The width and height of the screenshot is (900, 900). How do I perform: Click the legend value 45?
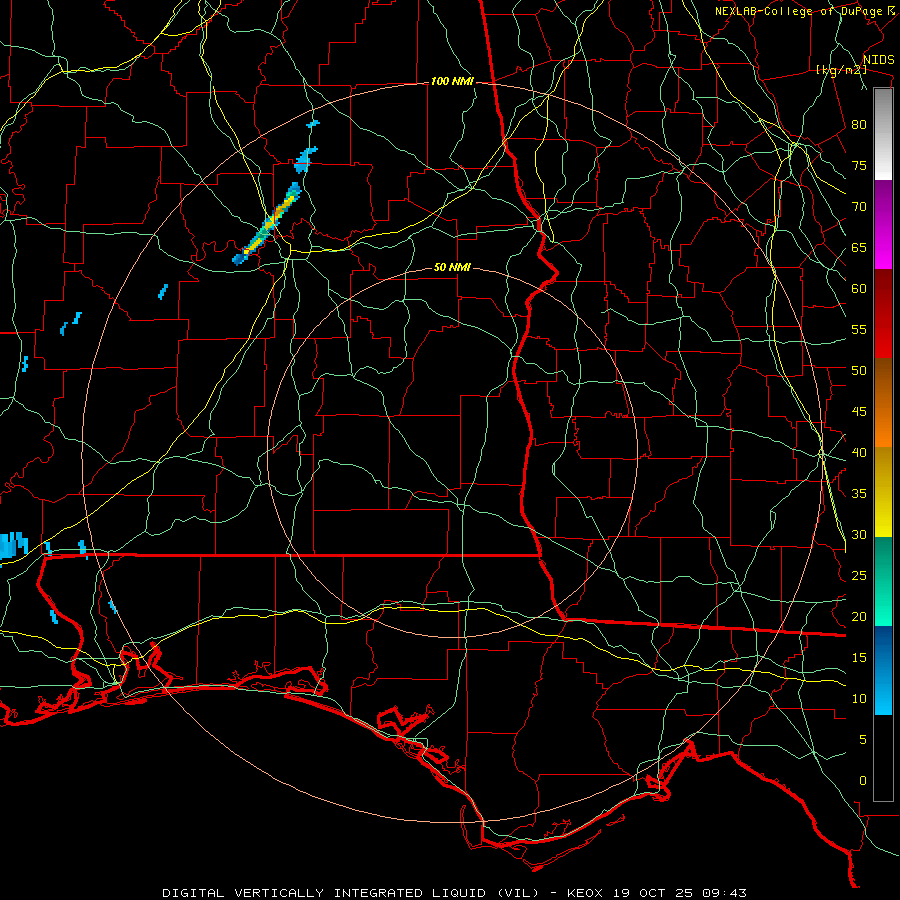point(859,412)
